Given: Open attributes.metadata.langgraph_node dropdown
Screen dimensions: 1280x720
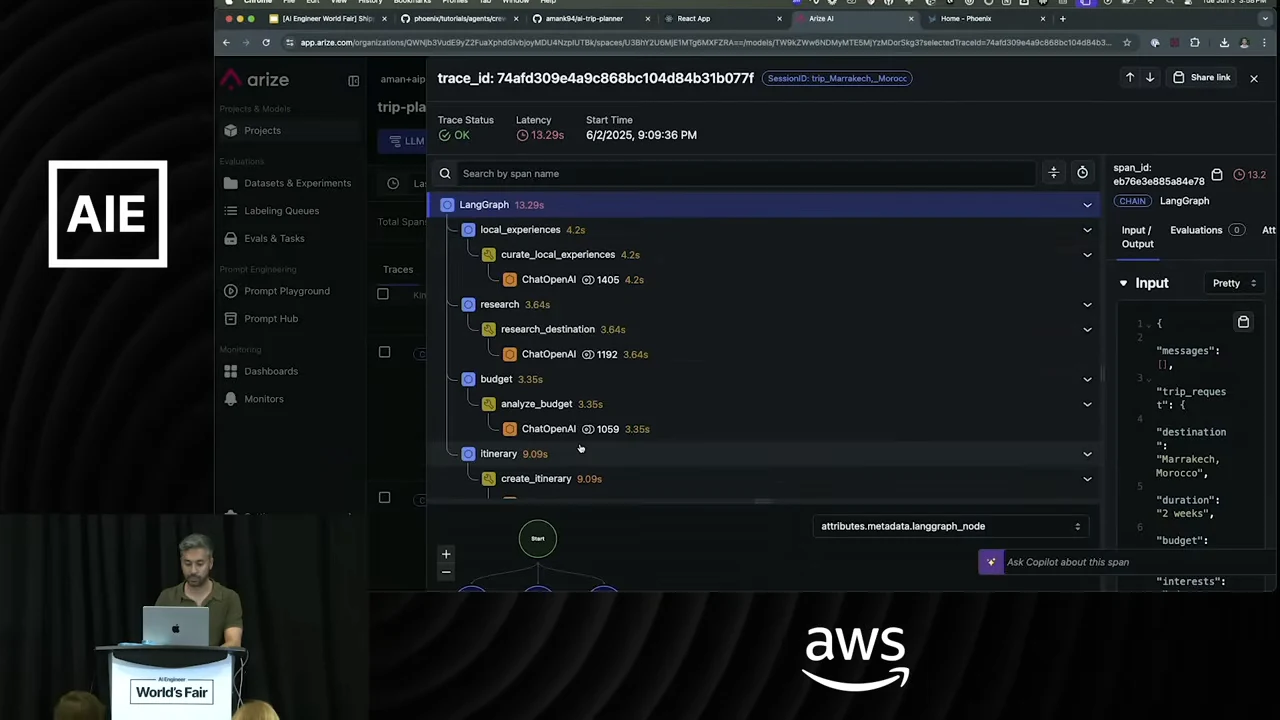Looking at the screenshot, I should click(950, 526).
